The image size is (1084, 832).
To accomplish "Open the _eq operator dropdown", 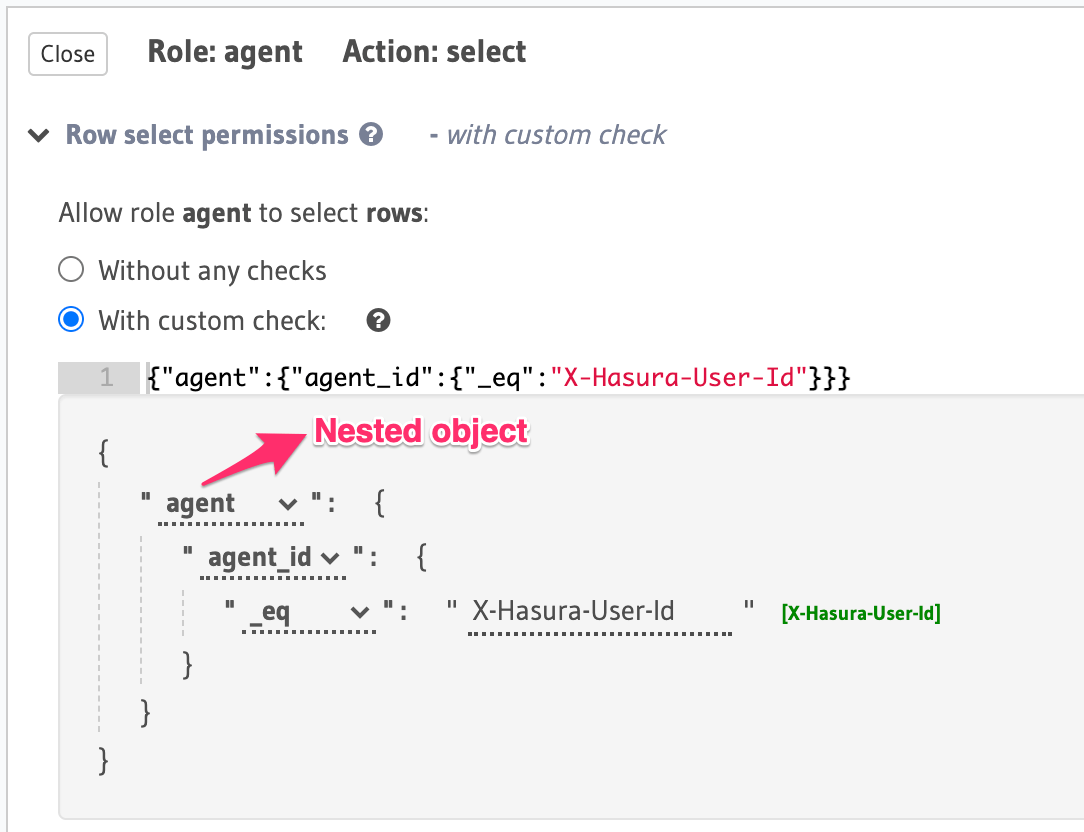I will click(309, 612).
